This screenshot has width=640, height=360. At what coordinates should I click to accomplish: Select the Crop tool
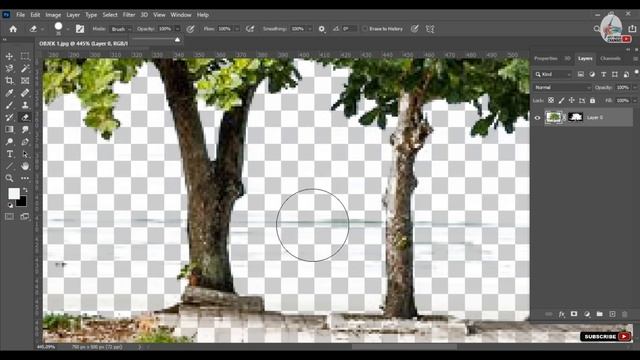(9, 81)
